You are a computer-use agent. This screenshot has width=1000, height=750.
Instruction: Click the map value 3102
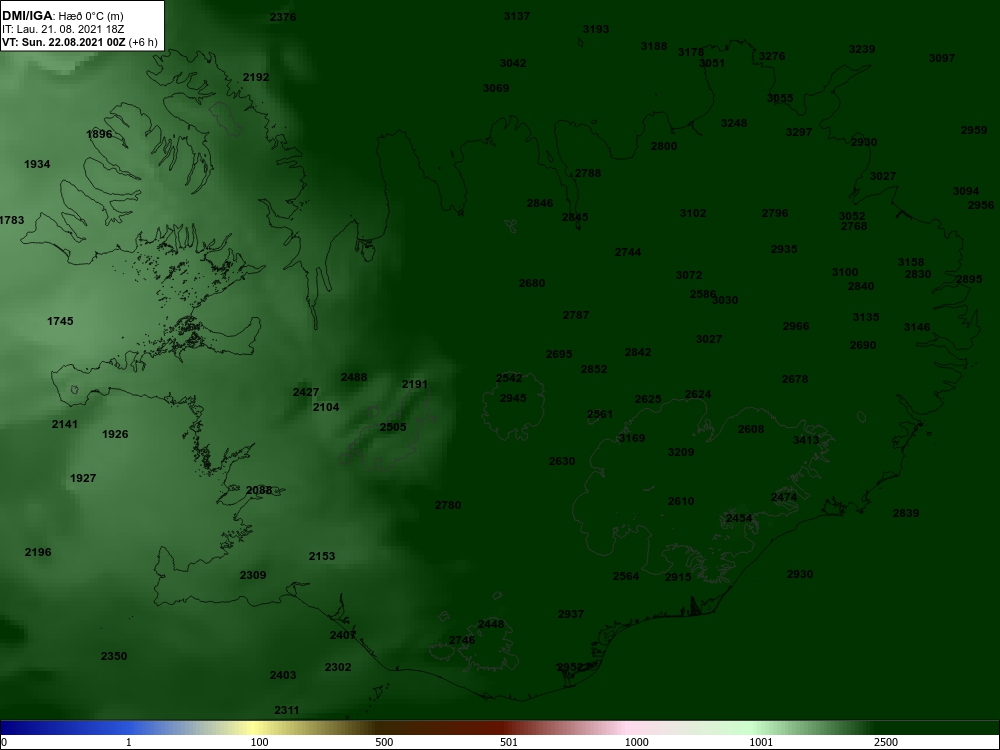693,213
